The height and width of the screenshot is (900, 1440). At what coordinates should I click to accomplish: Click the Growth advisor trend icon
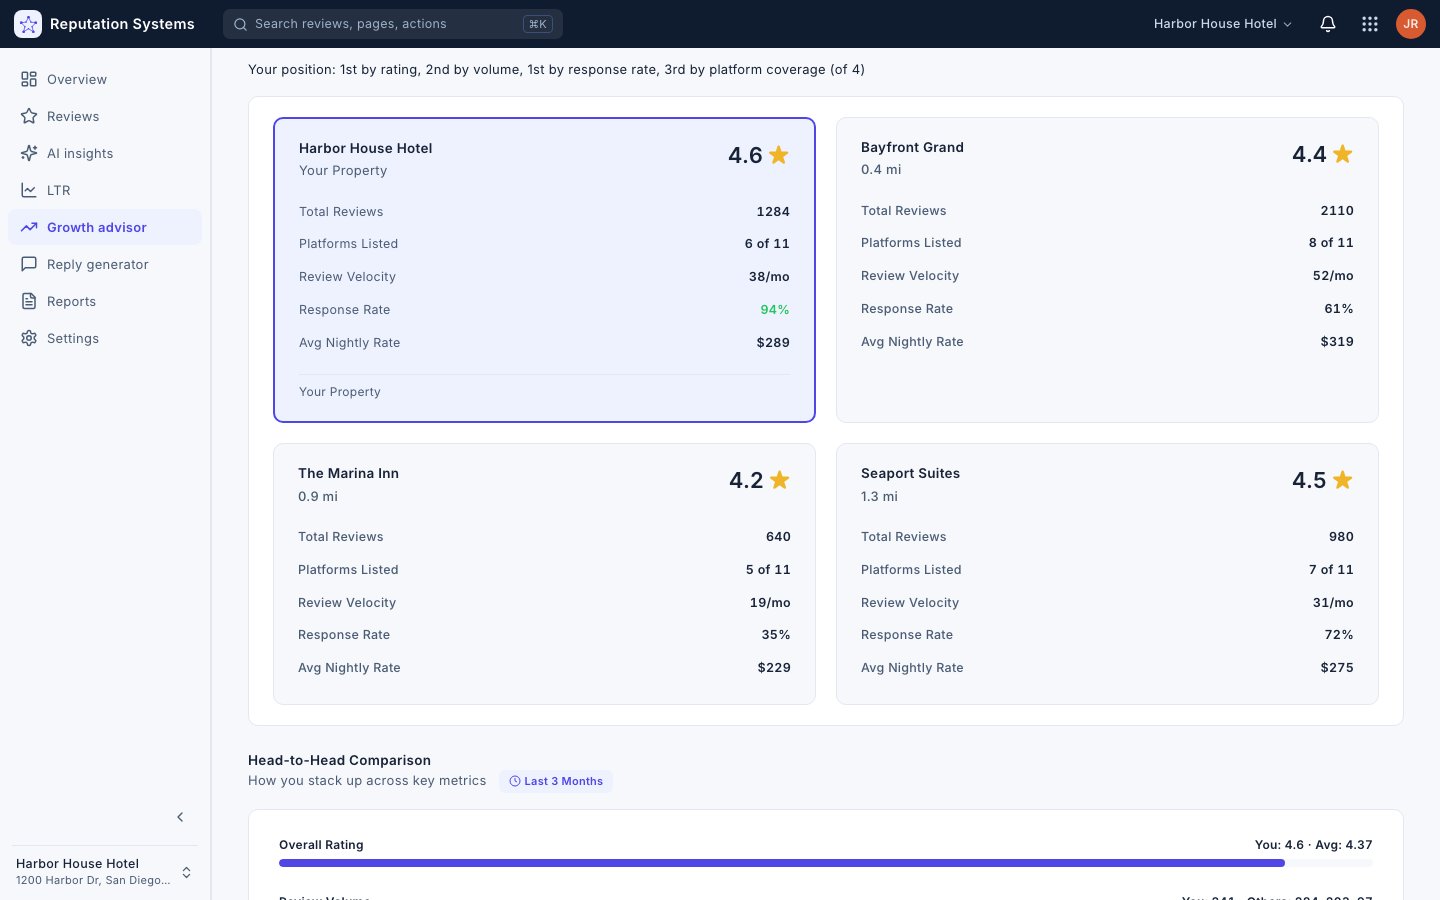pyautogui.click(x=29, y=227)
